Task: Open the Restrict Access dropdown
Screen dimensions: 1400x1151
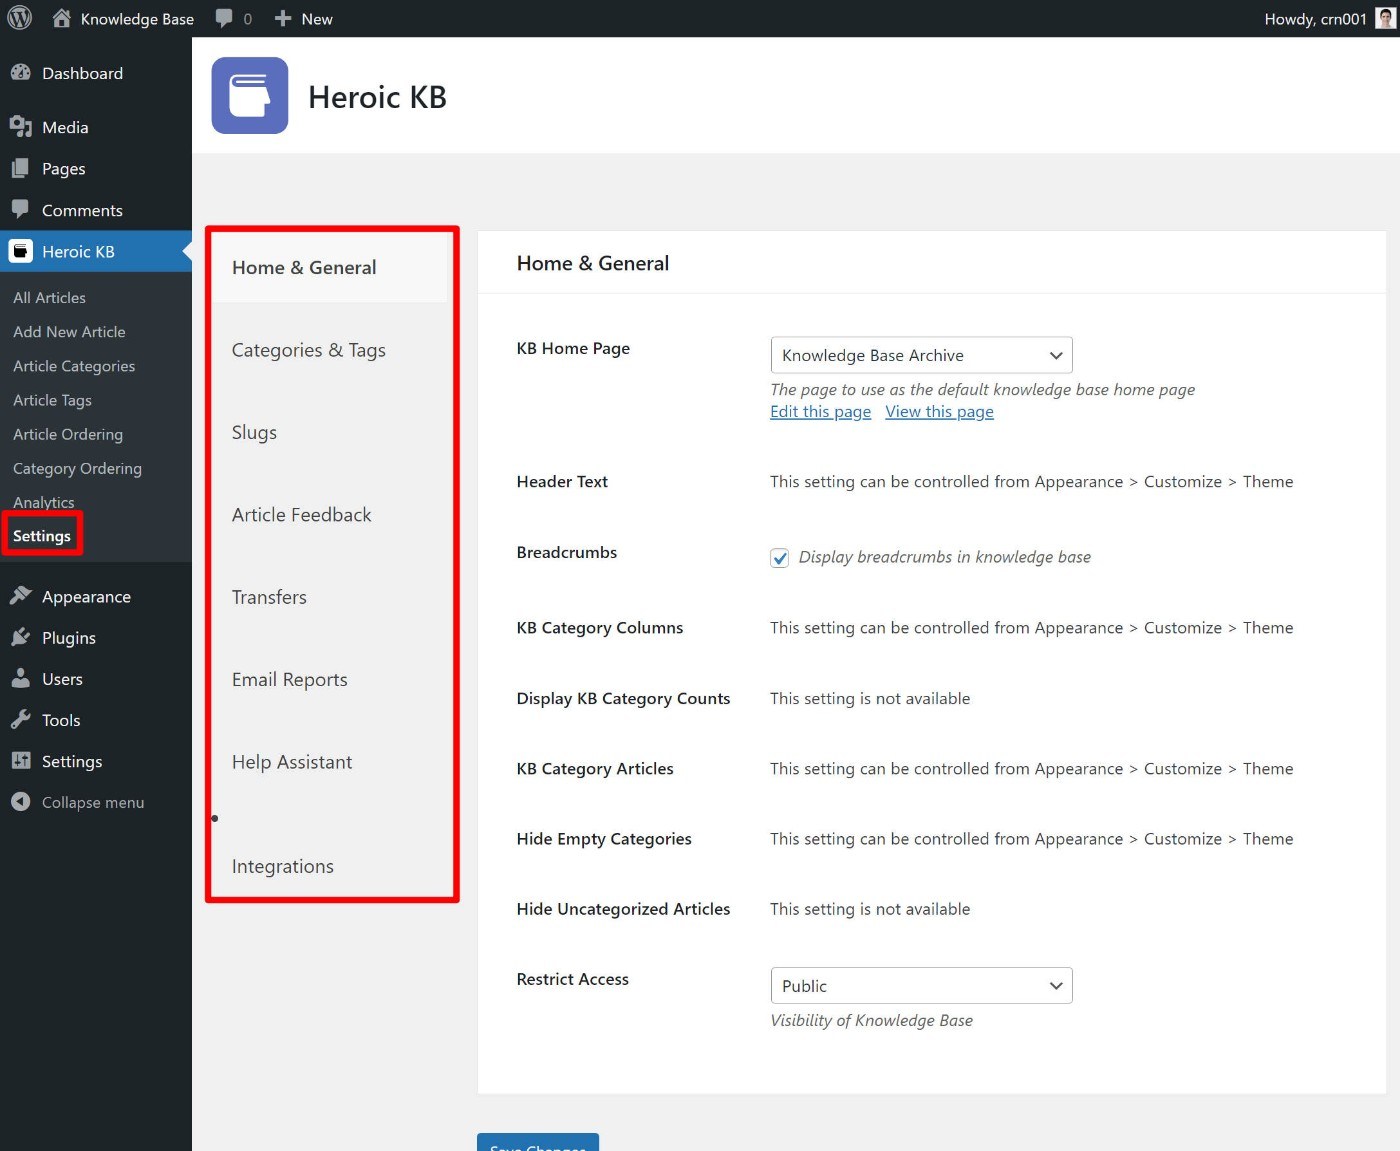Action: [921, 986]
